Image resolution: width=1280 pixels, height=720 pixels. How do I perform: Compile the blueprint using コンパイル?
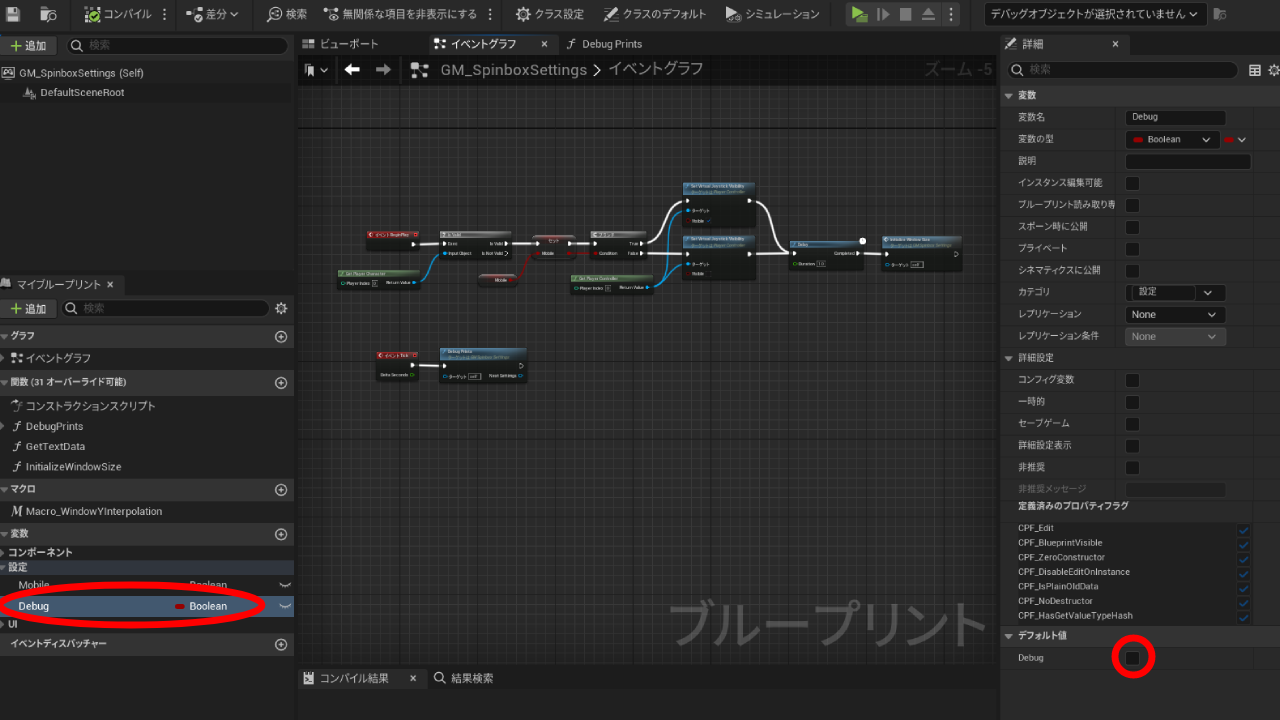118,14
